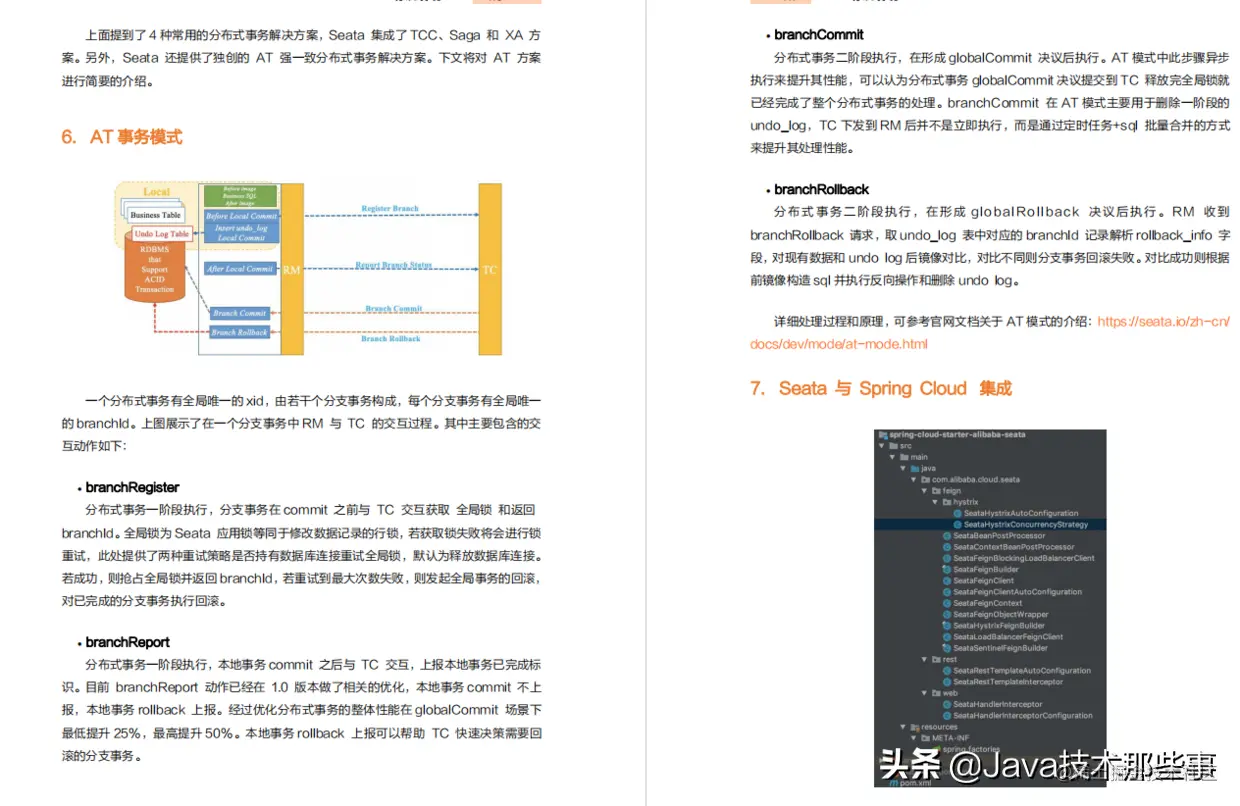The image size is (1240, 806).
Task: Collapse the feign package arrow
Action: (x=924, y=491)
